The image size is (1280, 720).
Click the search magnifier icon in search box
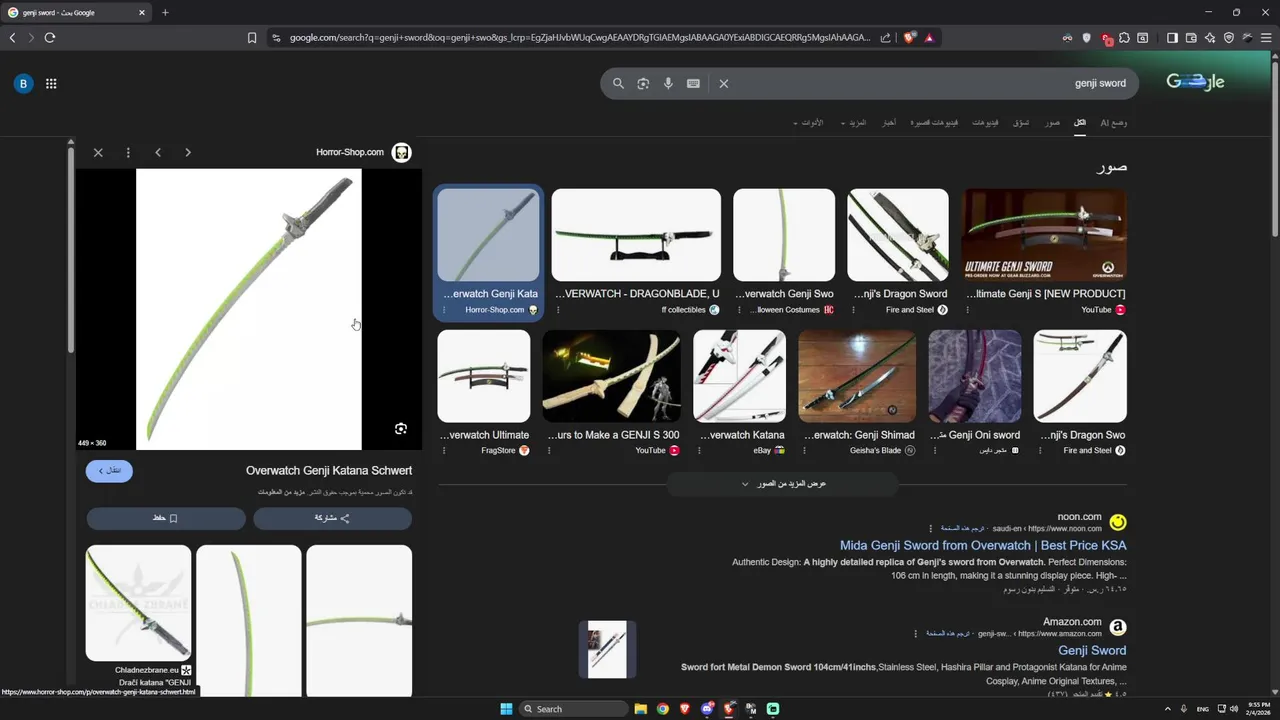tap(618, 84)
